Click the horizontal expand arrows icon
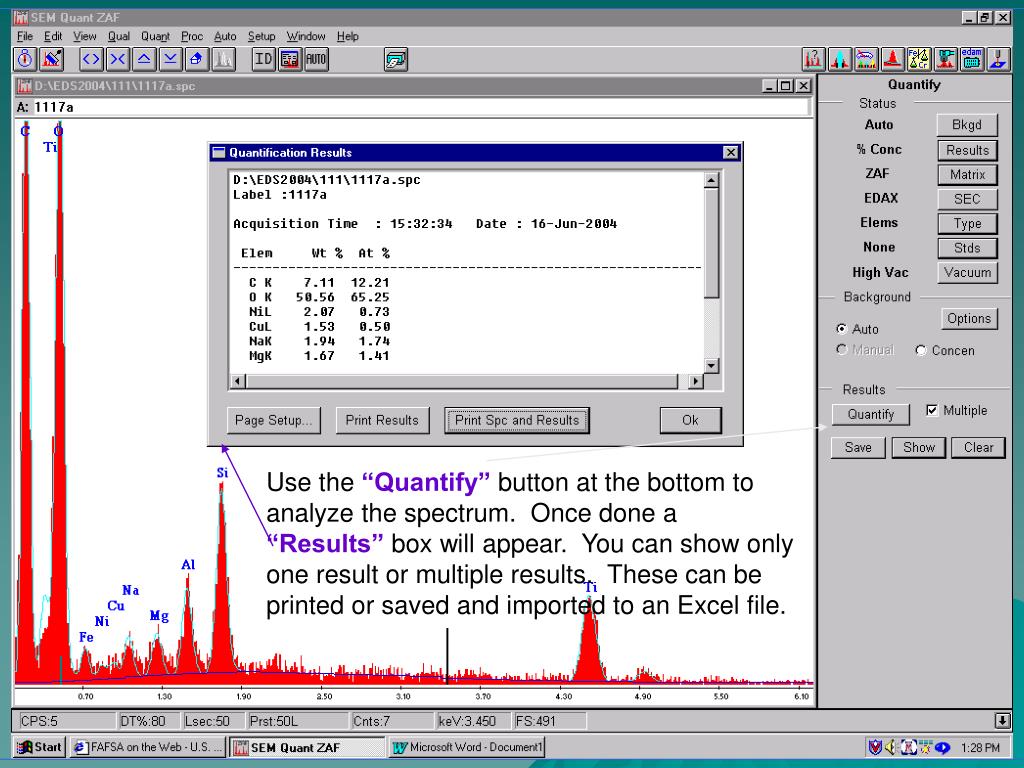Screen dimensions: 1024x768 (91, 59)
